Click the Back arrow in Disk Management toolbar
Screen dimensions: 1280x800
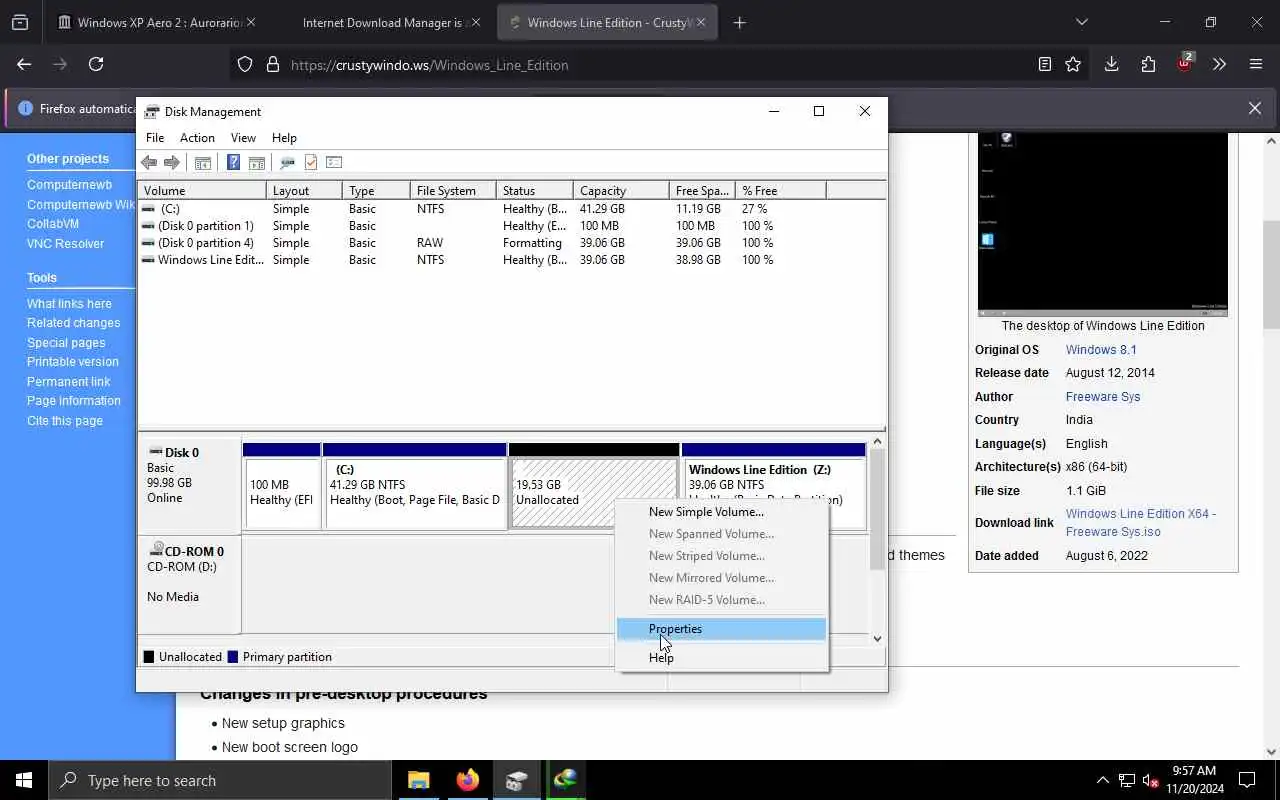(x=149, y=162)
